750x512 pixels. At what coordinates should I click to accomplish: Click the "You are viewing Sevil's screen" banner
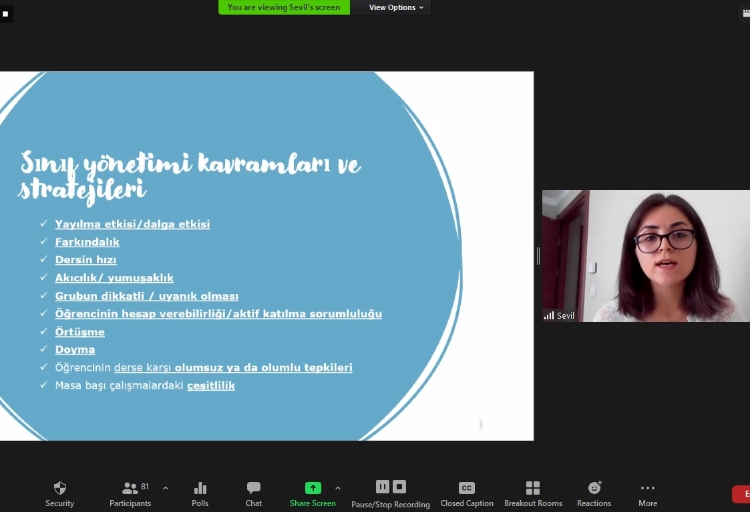coord(284,7)
